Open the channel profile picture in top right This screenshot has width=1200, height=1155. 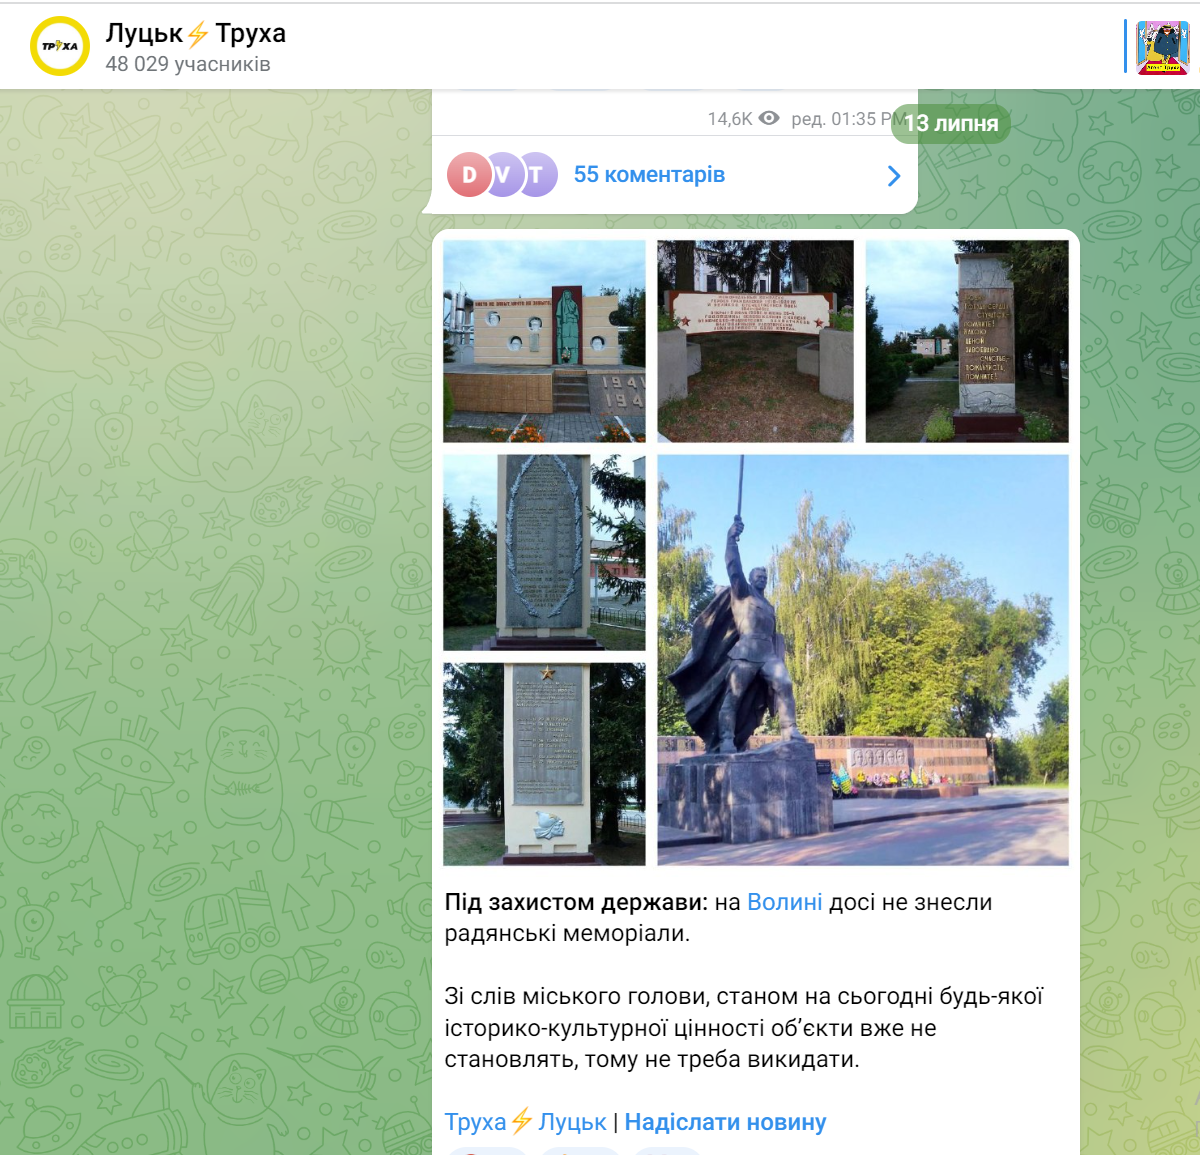(x=1162, y=47)
